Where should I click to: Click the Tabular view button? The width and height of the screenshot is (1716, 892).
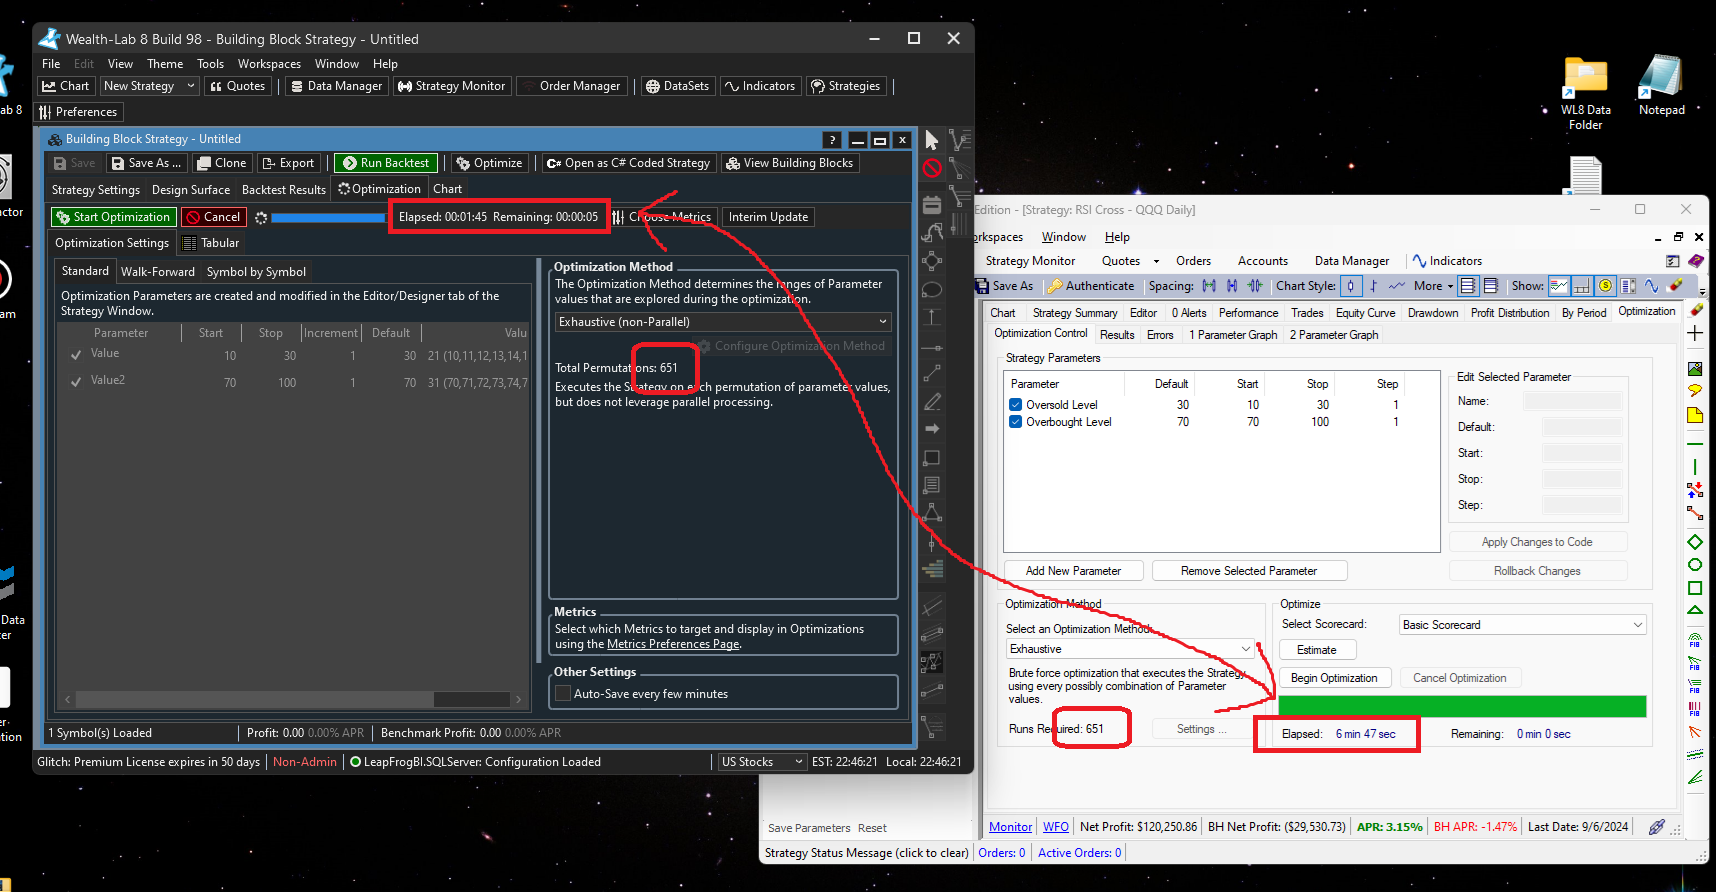pyautogui.click(x=211, y=243)
